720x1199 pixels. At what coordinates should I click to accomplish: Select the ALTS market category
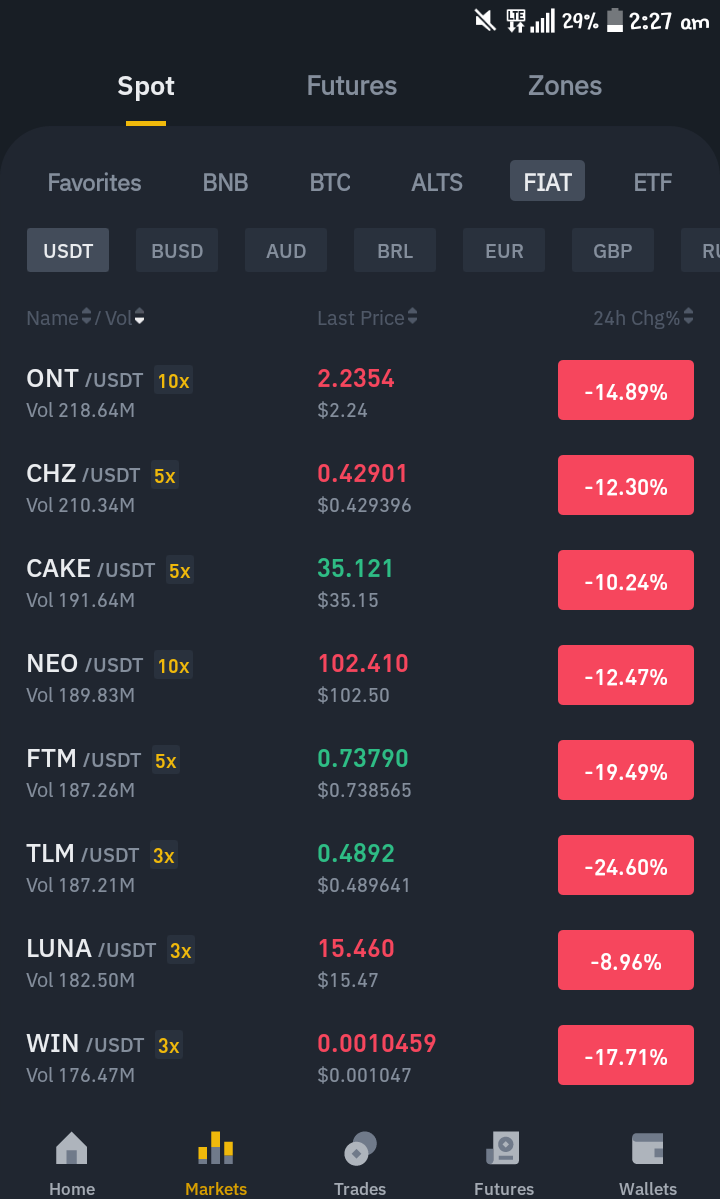(x=437, y=182)
